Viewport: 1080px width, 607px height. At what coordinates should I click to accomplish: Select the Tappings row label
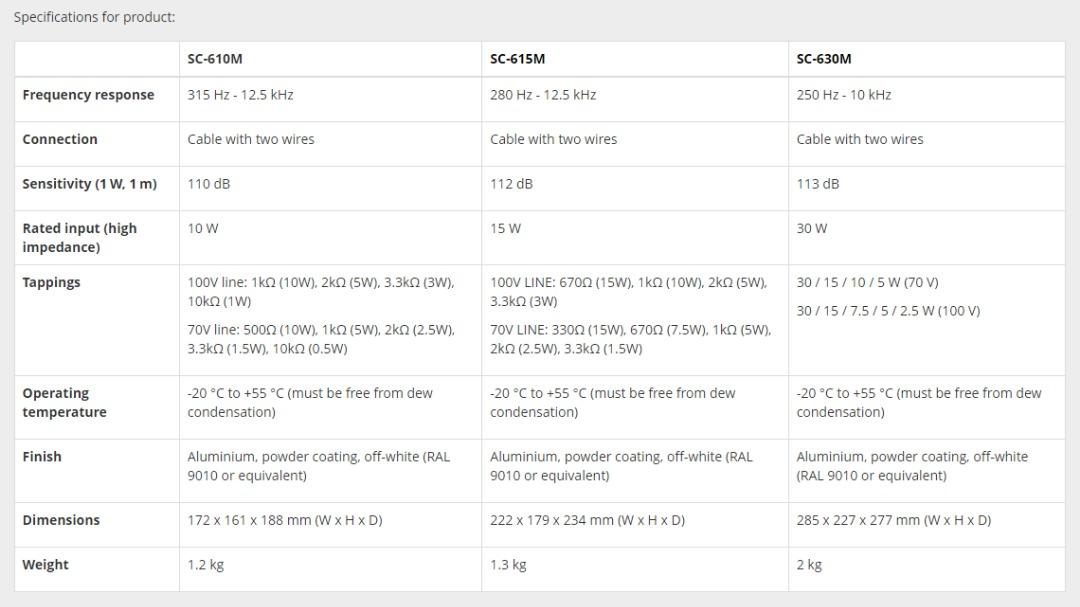[51, 282]
